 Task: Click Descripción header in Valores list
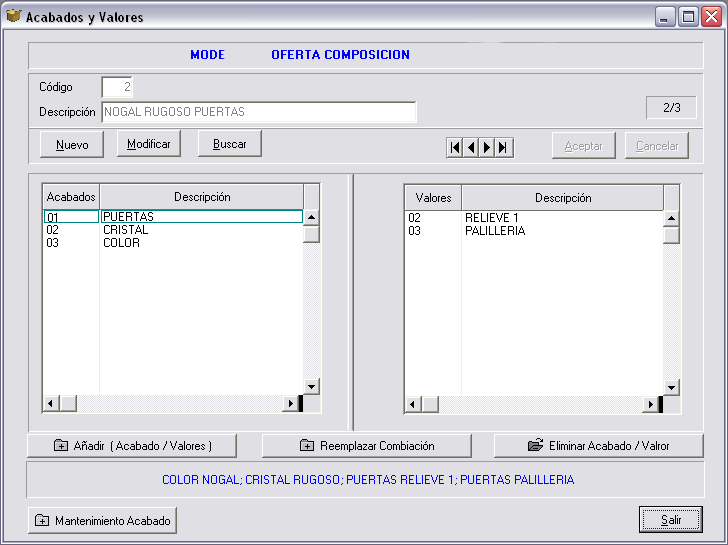[x=563, y=198]
